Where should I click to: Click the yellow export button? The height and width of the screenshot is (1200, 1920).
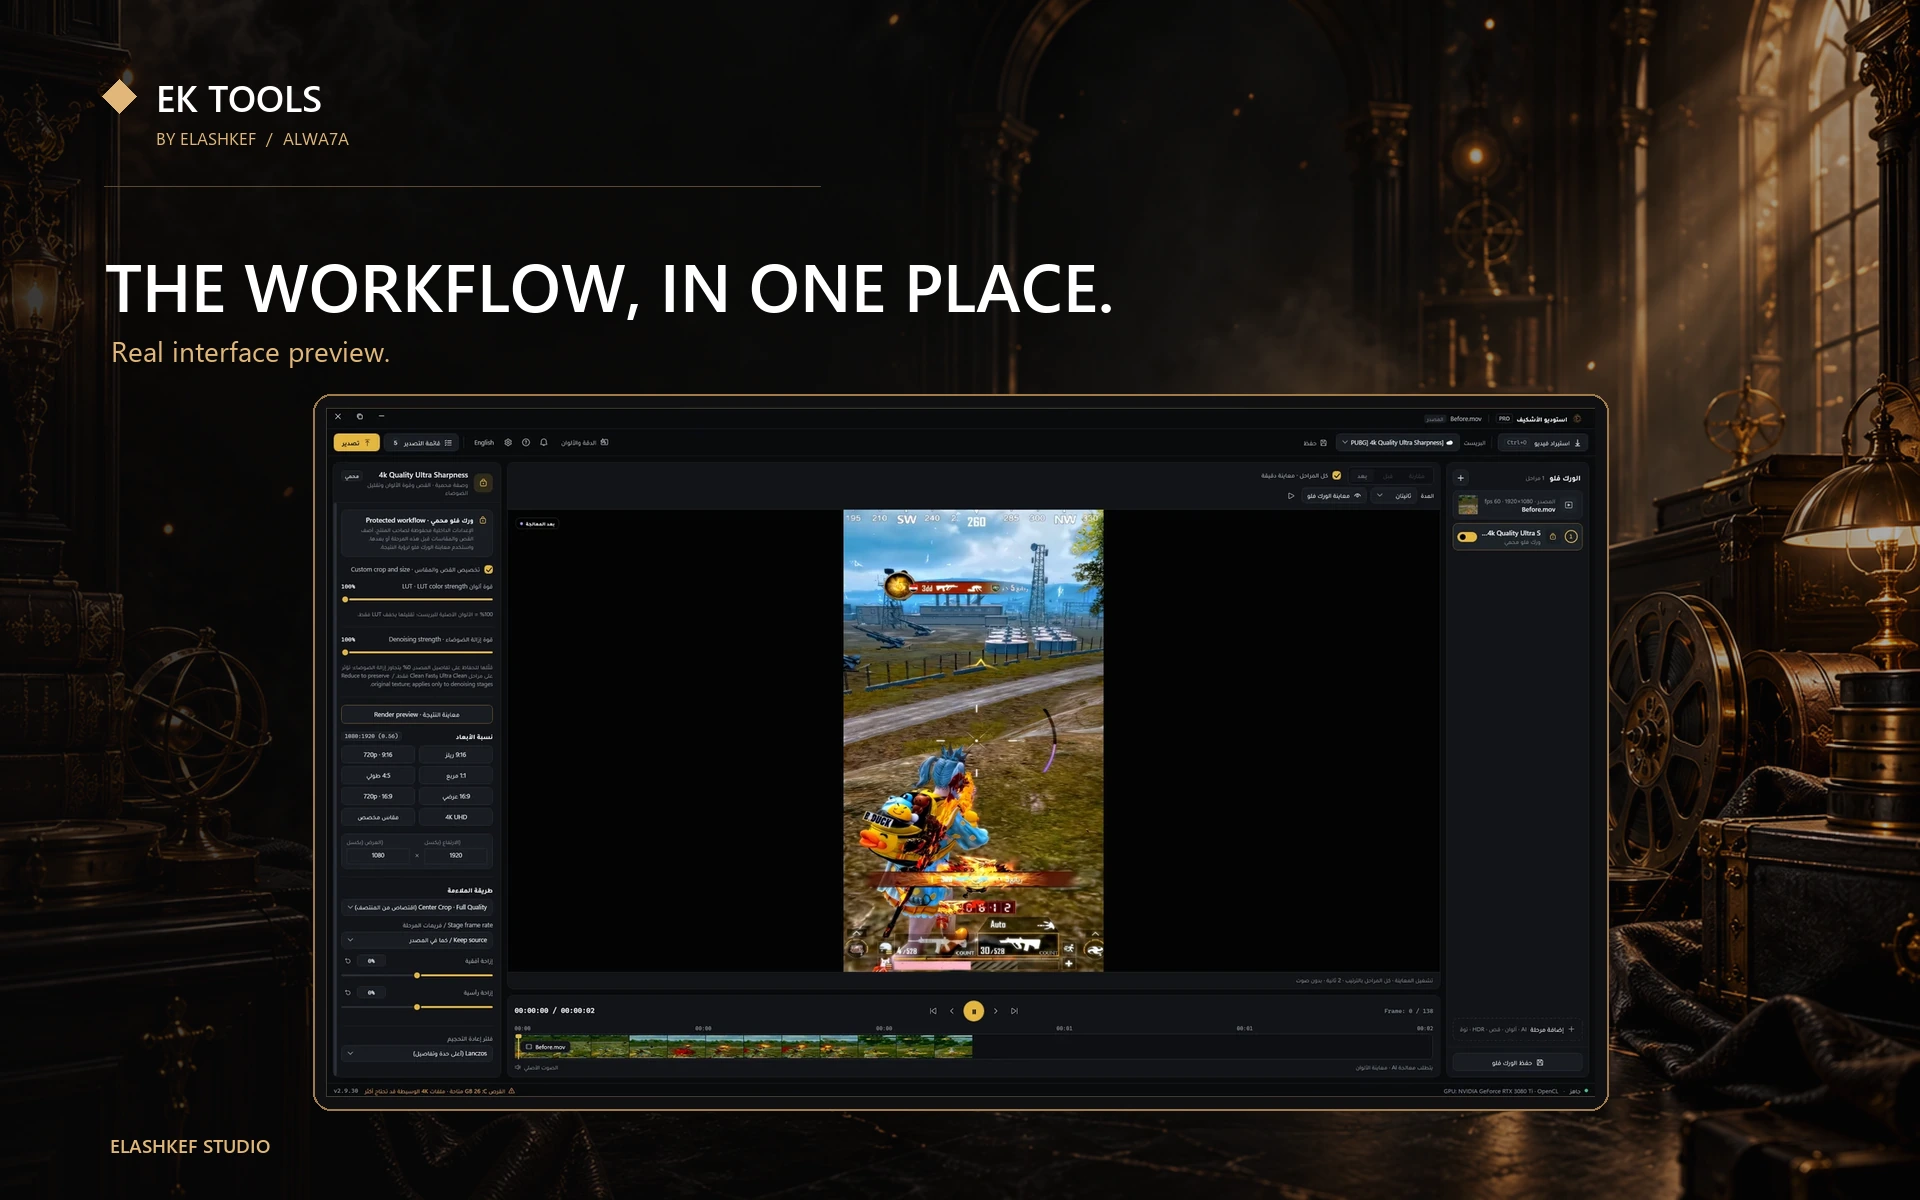[x=356, y=442]
